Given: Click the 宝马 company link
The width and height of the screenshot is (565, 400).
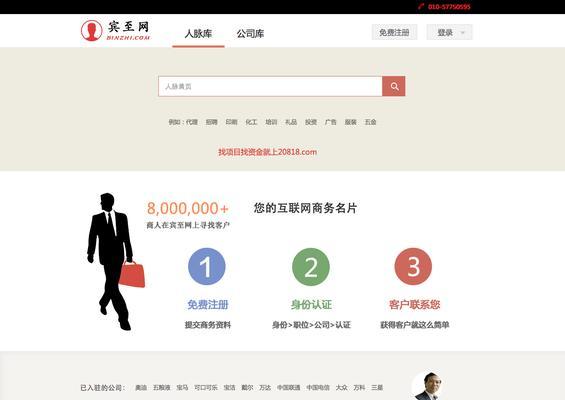Looking at the screenshot, I should tap(182, 387).
